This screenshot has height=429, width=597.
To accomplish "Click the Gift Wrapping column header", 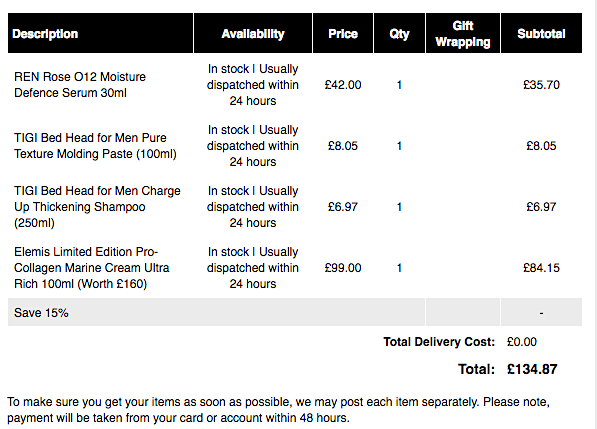I will [x=463, y=33].
